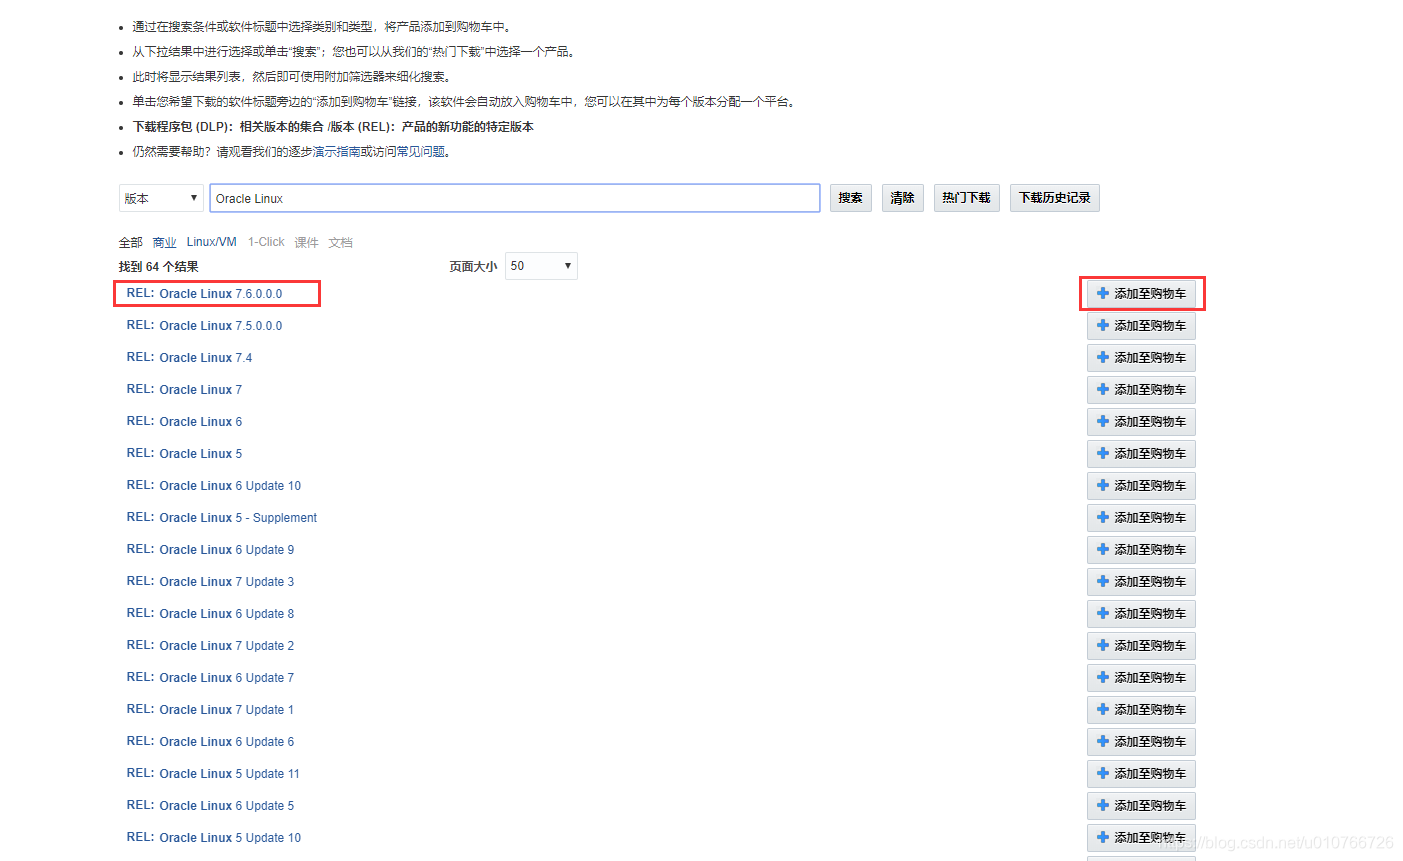Open REL: Oracle Linux 6 link
Screen dimensions: 1403x861
pos(185,422)
